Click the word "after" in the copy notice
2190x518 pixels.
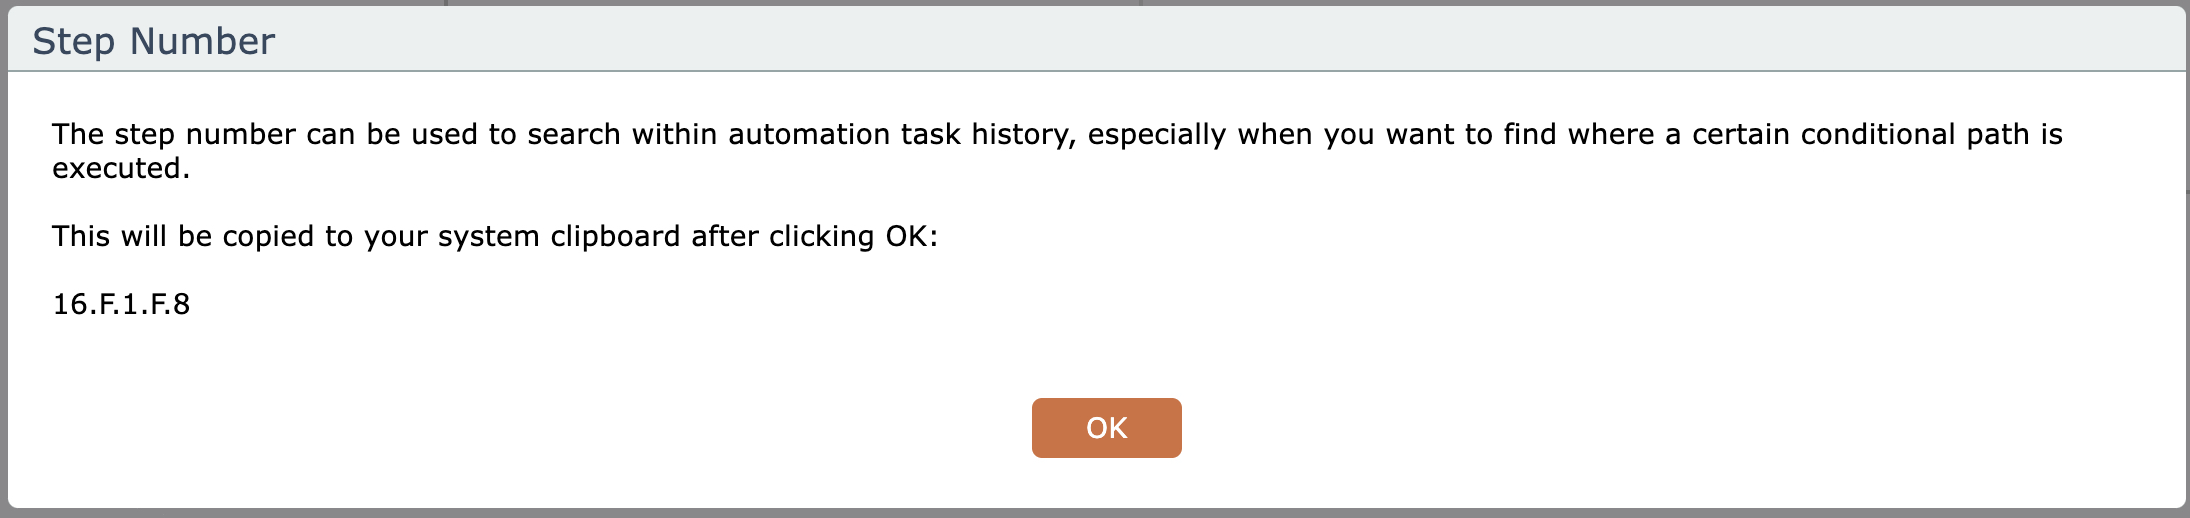(x=724, y=236)
